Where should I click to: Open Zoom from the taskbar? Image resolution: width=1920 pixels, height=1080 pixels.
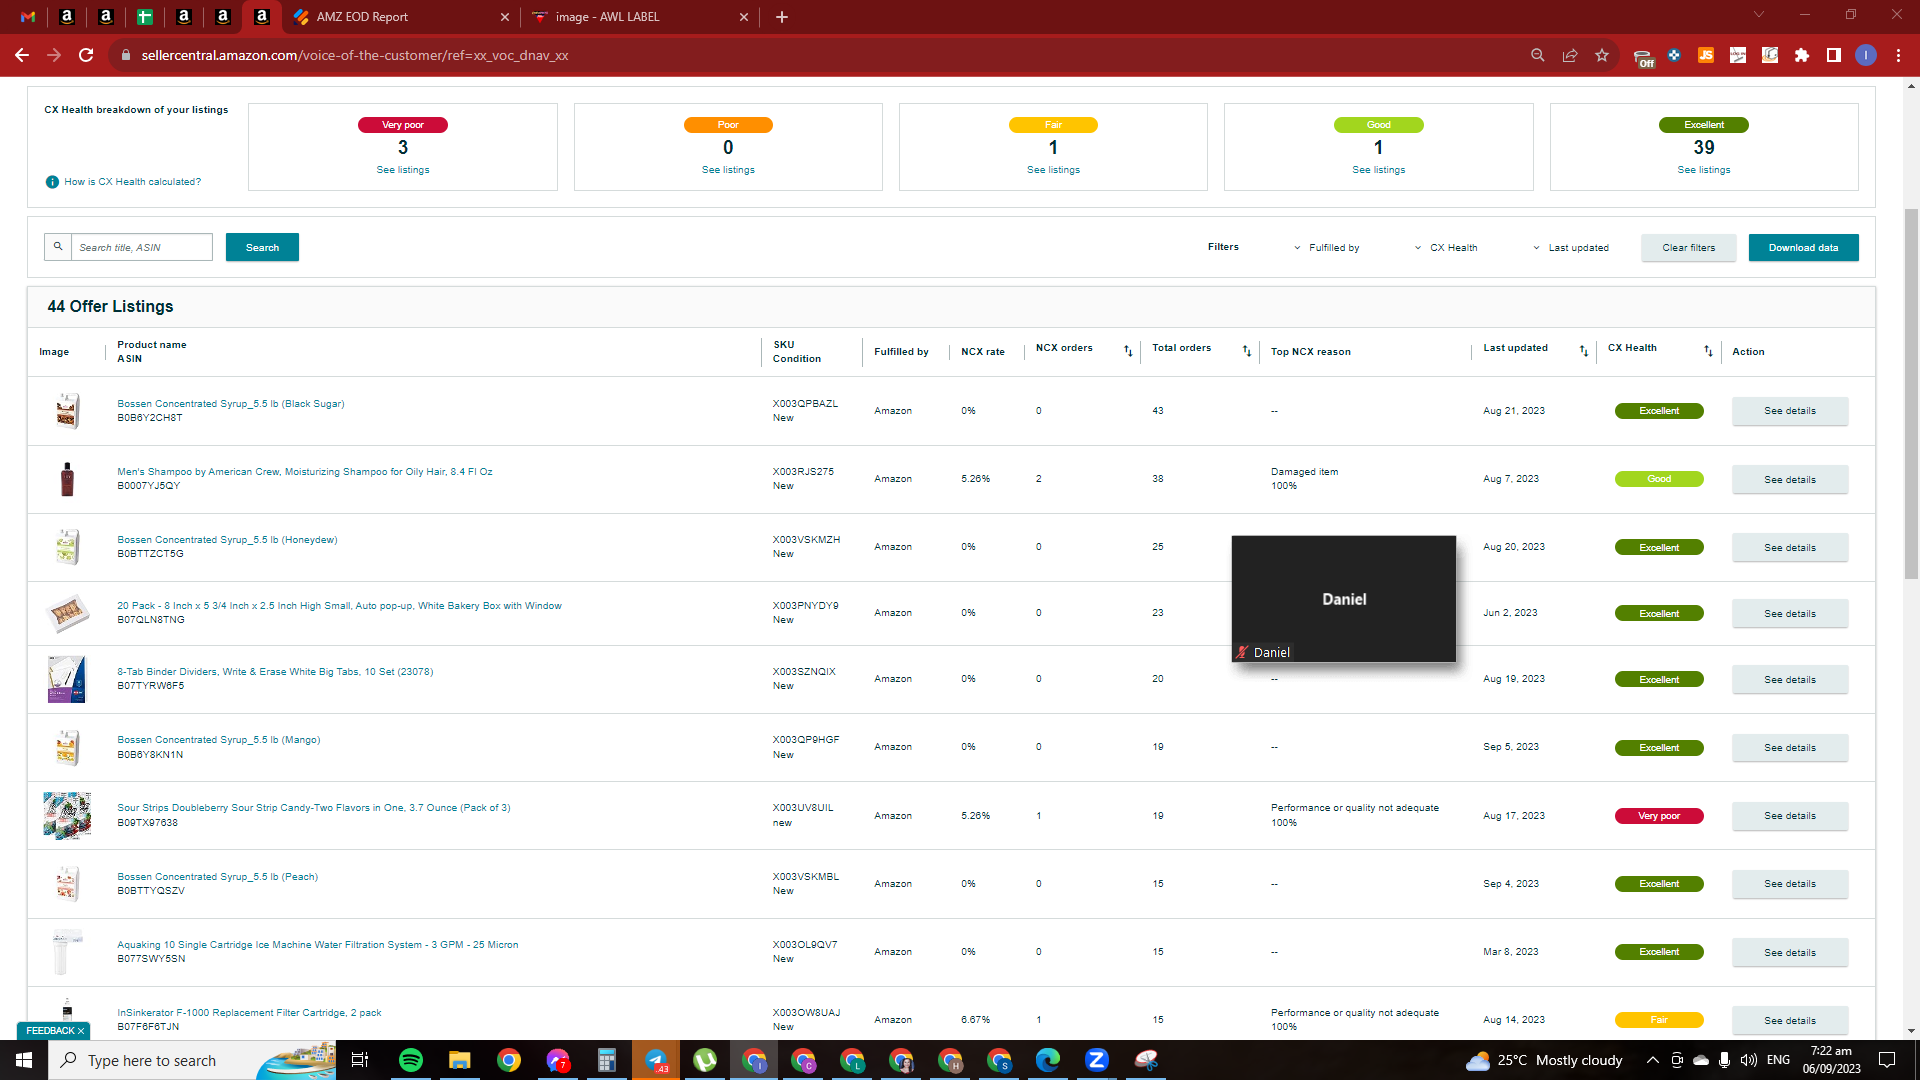(1096, 1060)
